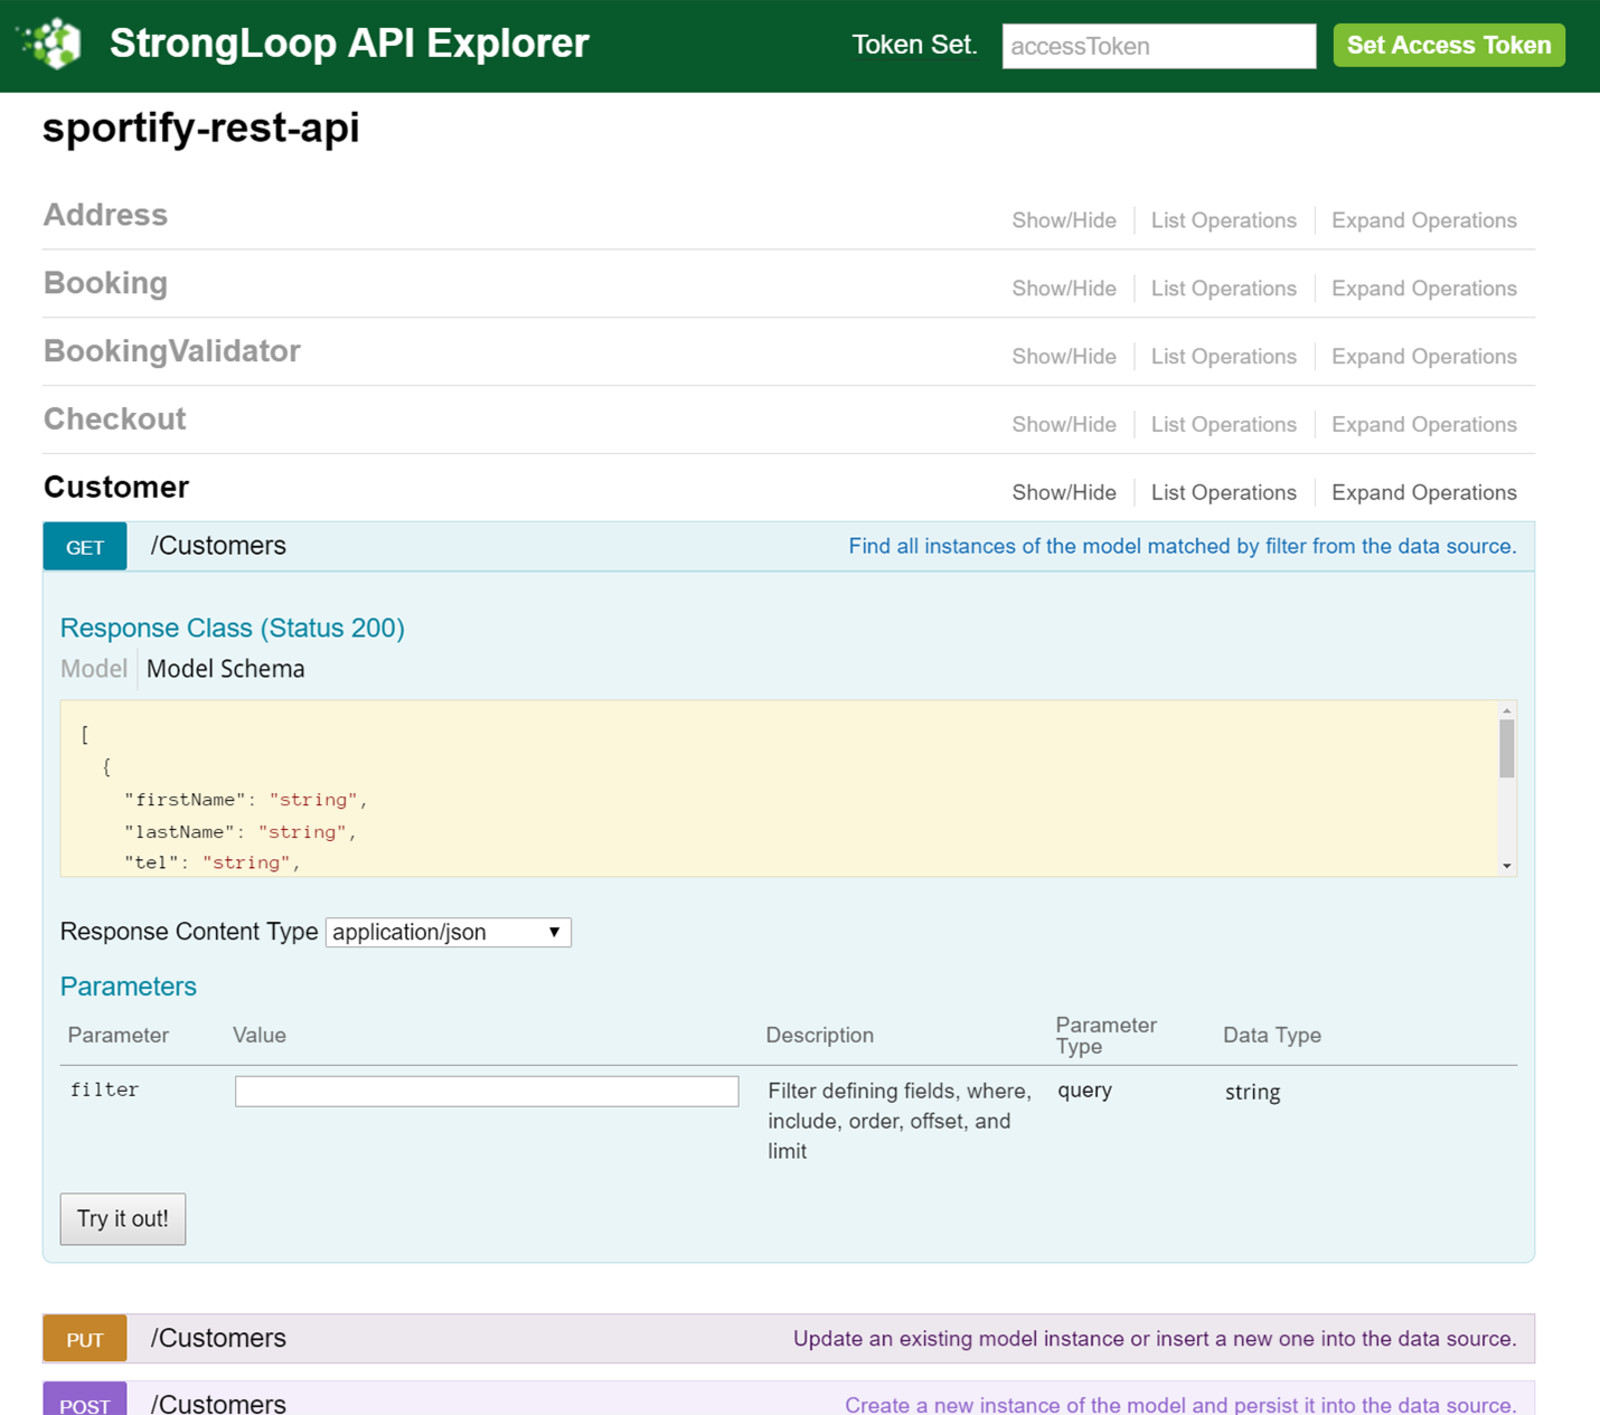1600x1415 pixels.
Task: Open the Response Content Type dropdown
Action: point(448,932)
